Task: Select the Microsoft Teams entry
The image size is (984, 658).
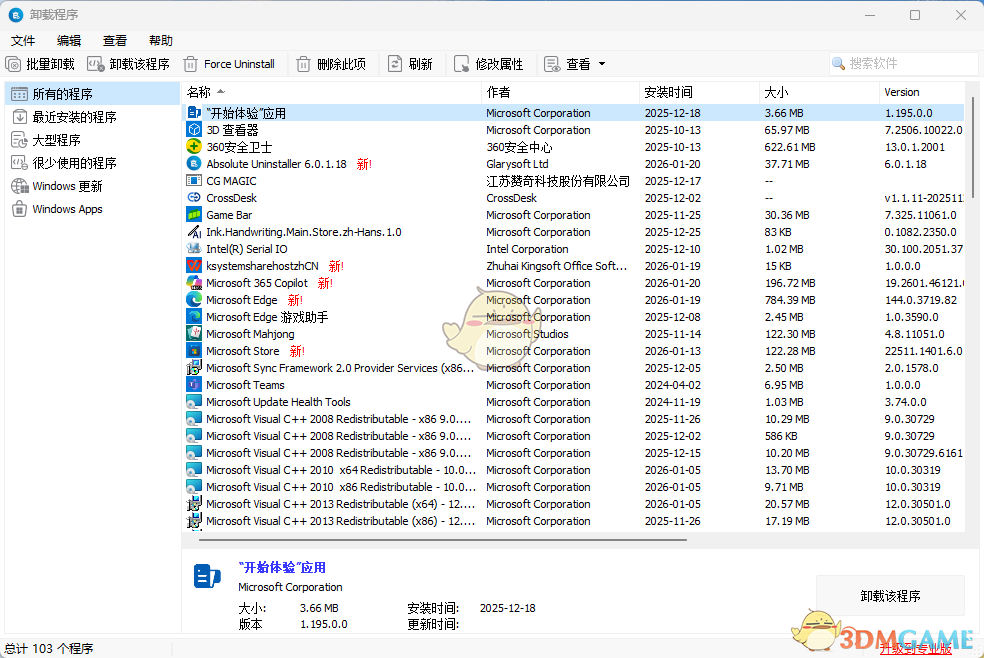Action: (246, 385)
